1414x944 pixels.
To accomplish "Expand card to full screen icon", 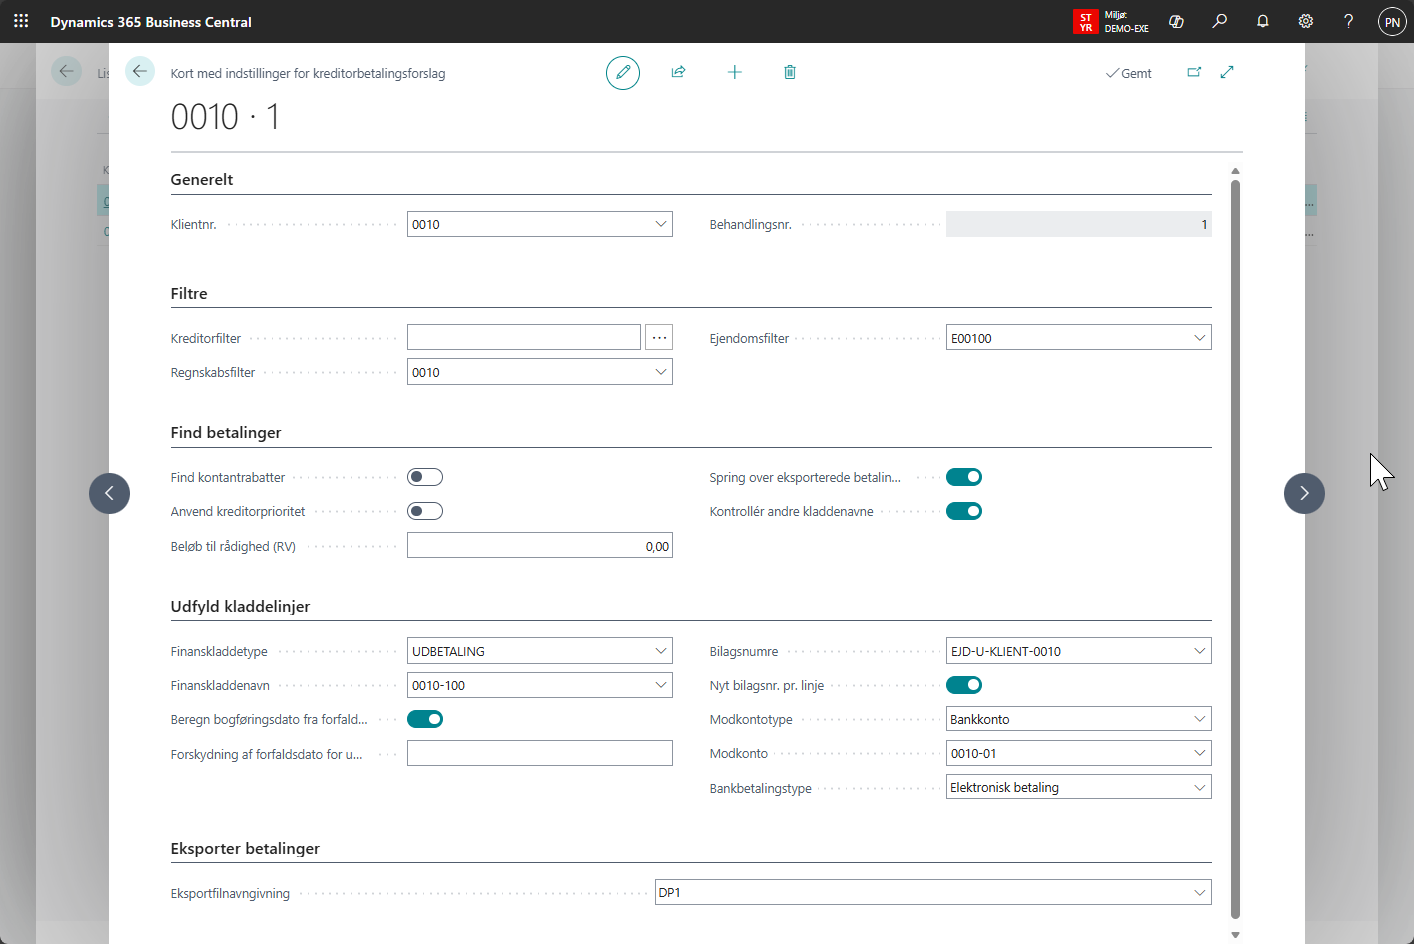I will [1227, 72].
